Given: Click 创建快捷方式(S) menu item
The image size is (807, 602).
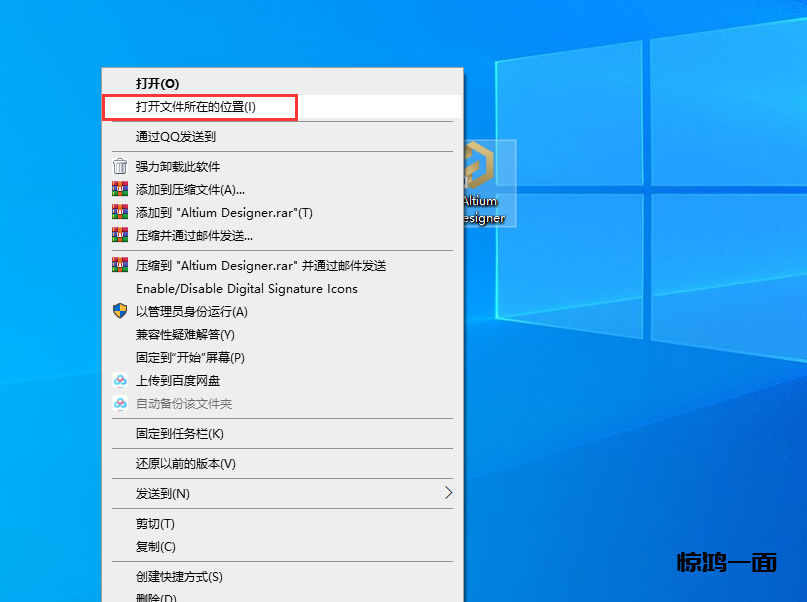Looking at the screenshot, I should click(180, 577).
